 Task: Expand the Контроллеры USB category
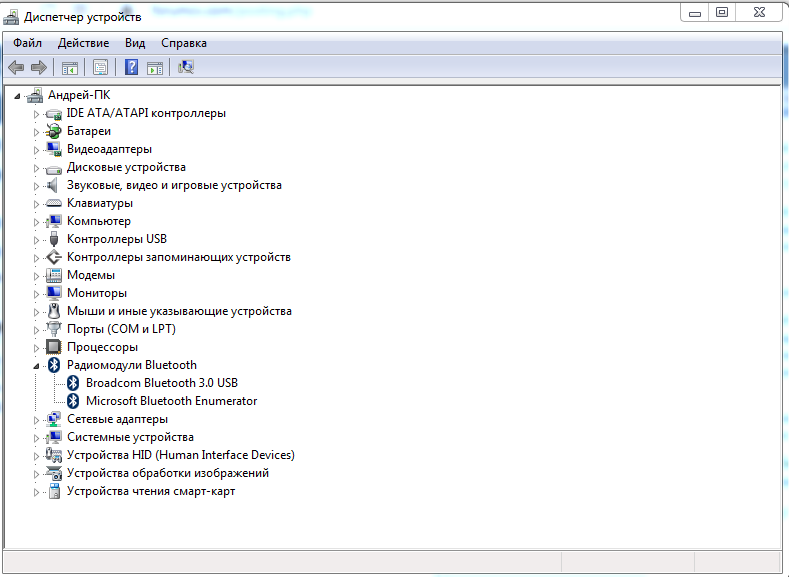[37, 239]
